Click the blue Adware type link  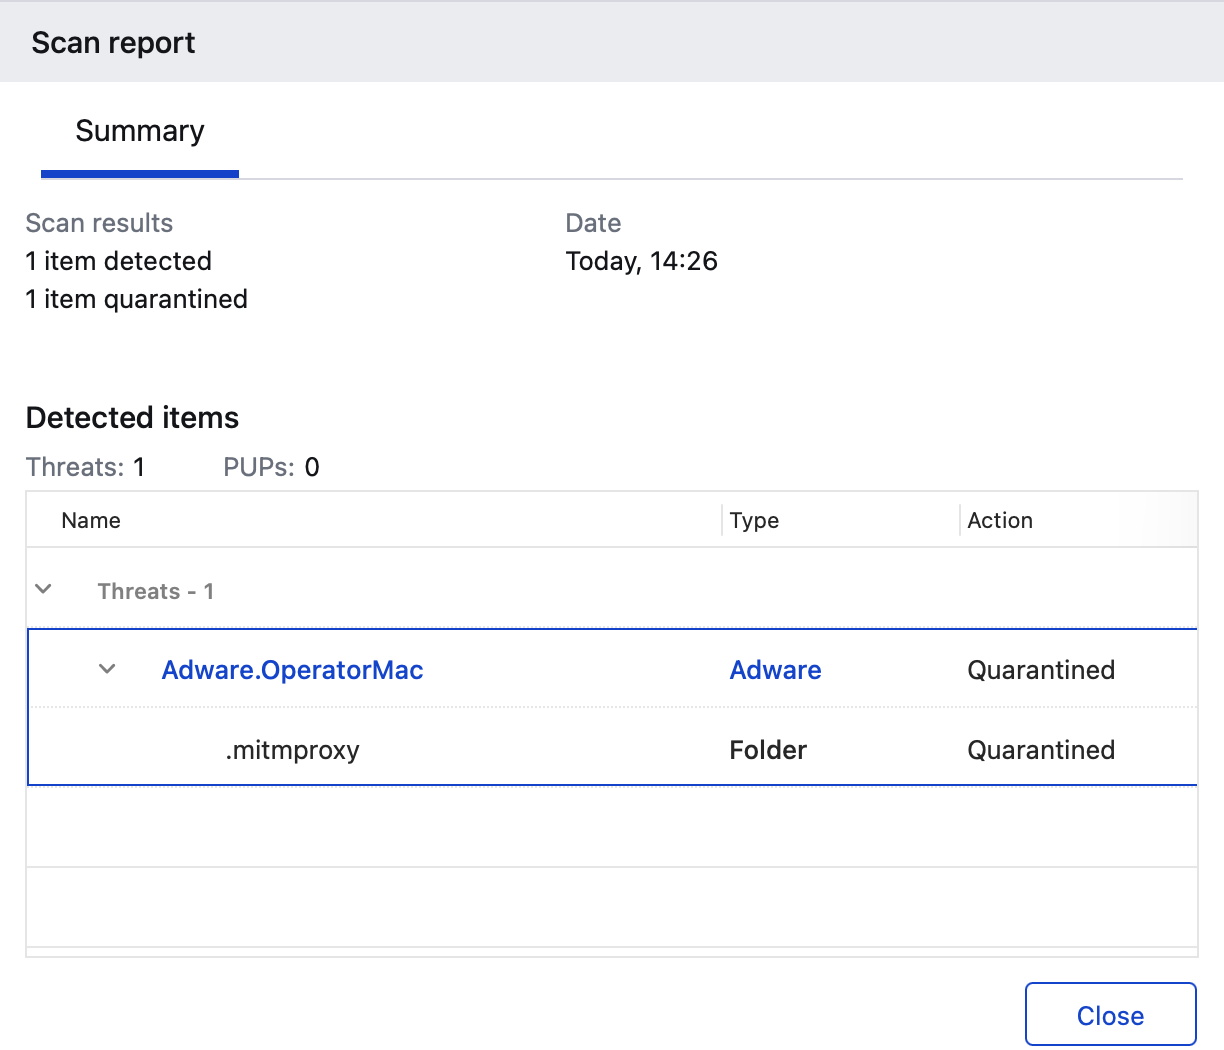775,670
